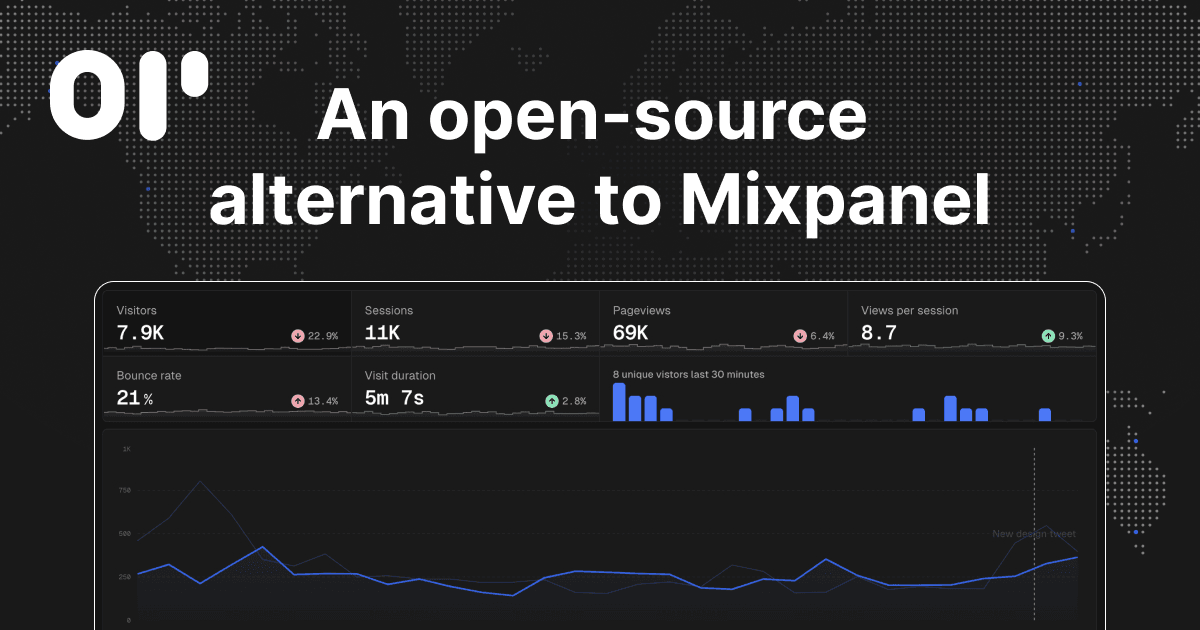The image size is (1200, 630).
Task: Click the Visit duration green up-arrow icon
Action: pyautogui.click(x=551, y=401)
